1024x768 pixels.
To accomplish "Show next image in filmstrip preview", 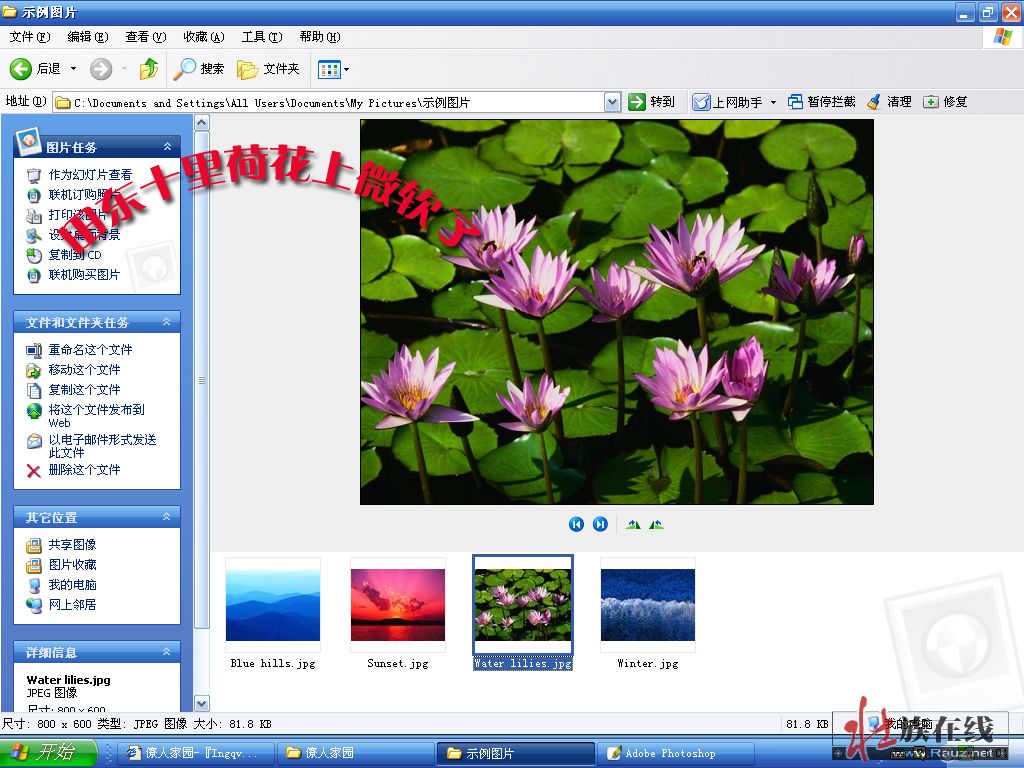I will point(600,524).
